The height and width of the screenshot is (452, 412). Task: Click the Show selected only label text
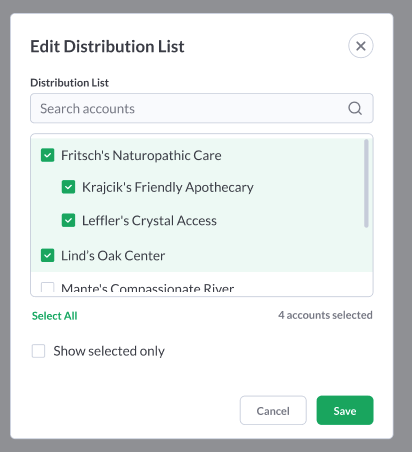tap(109, 351)
